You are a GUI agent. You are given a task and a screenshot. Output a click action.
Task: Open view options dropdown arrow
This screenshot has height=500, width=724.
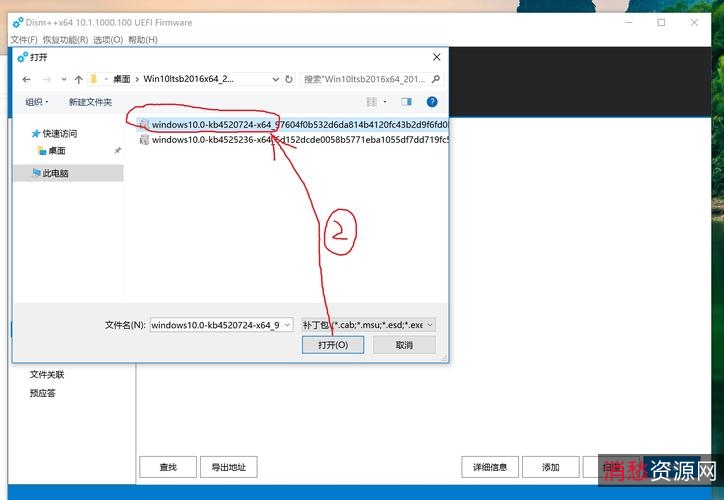pos(385,102)
